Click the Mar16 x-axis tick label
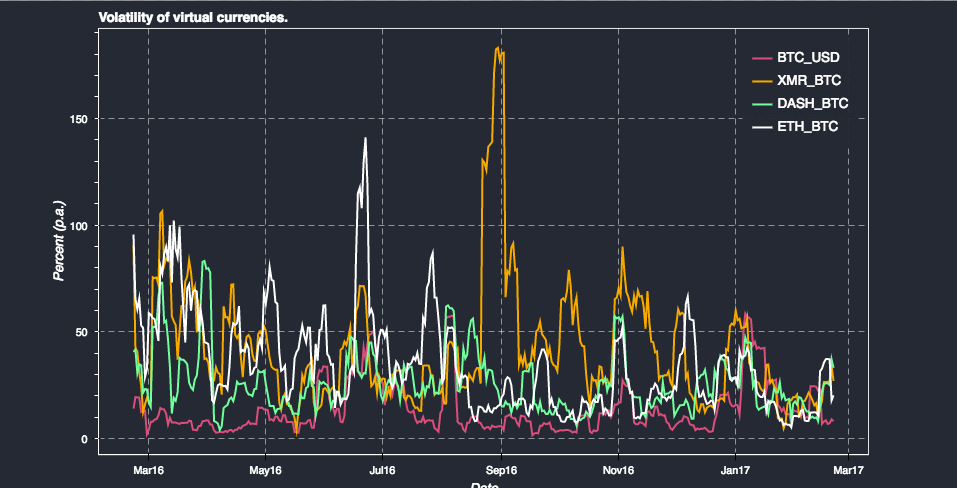957x488 pixels. [148, 470]
